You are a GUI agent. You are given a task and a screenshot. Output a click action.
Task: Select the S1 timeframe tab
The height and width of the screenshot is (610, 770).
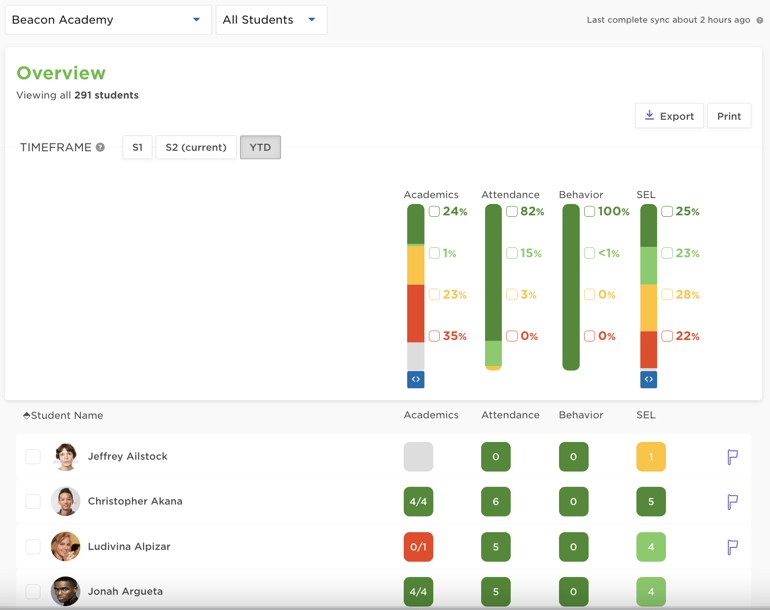point(137,147)
